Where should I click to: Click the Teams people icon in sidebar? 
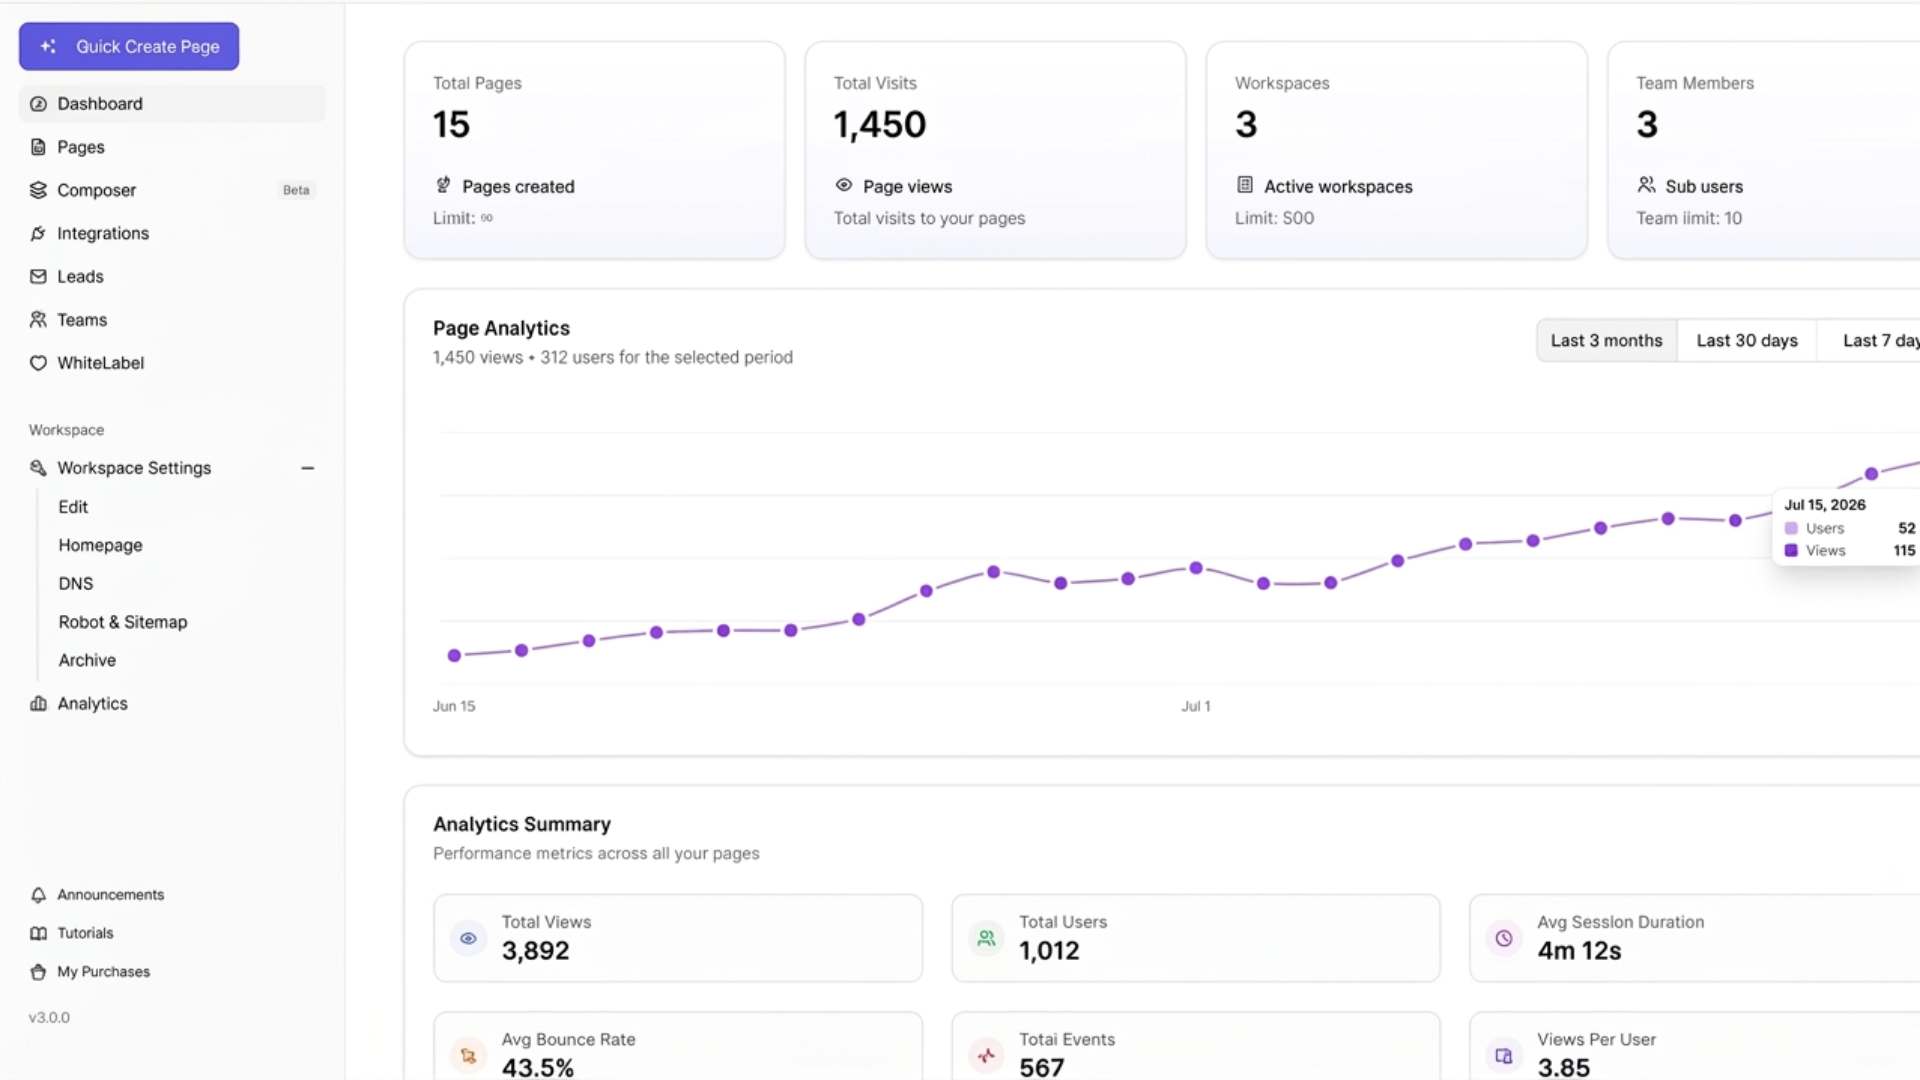(38, 319)
